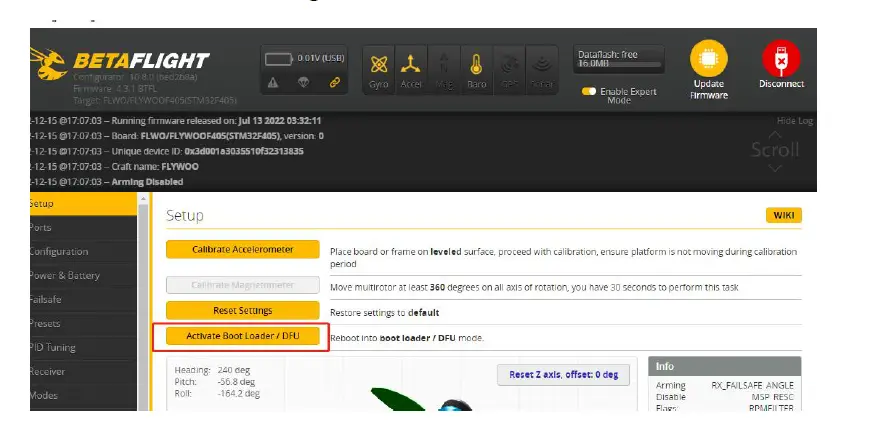Image resolution: width=879 pixels, height=421 pixels.
Task: Click Reset Z axis offset button
Action: coord(563,375)
